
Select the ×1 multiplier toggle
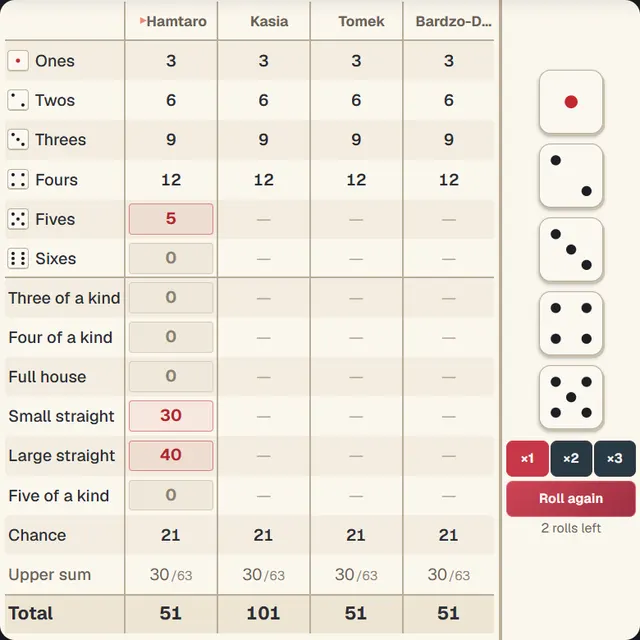(527, 458)
